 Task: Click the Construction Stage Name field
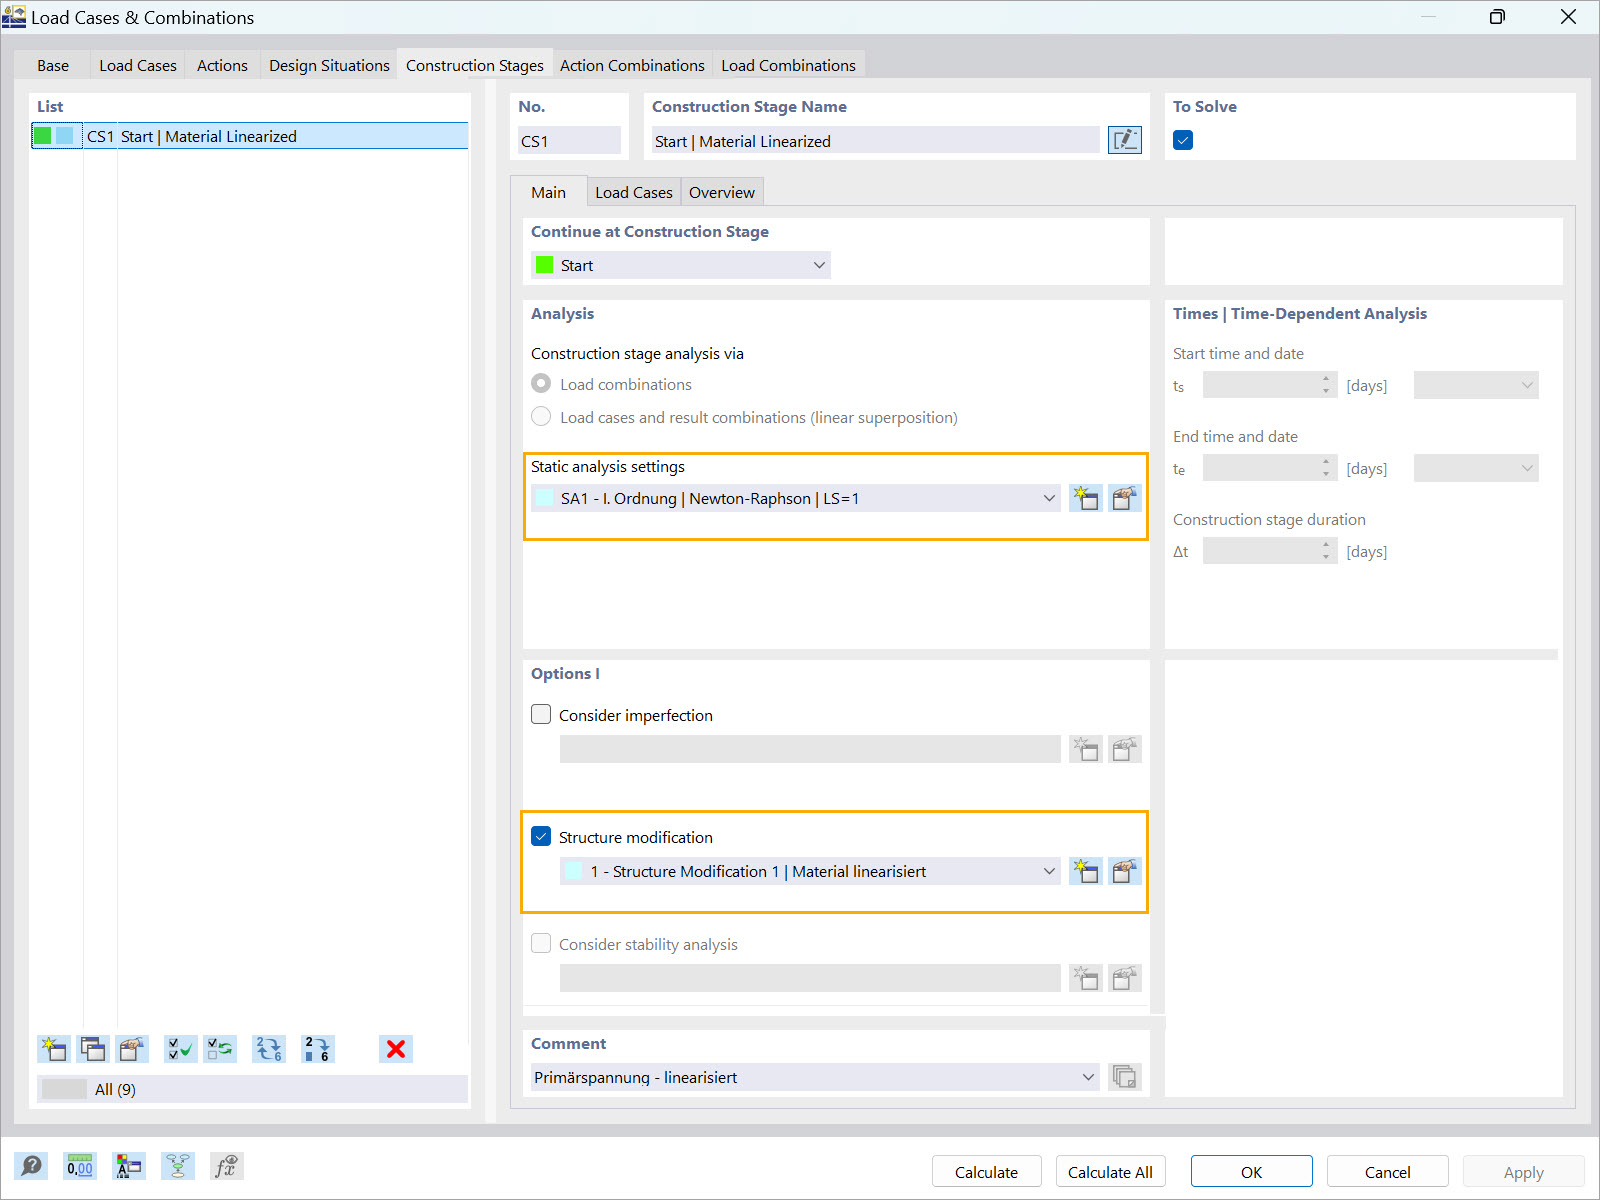pos(875,141)
